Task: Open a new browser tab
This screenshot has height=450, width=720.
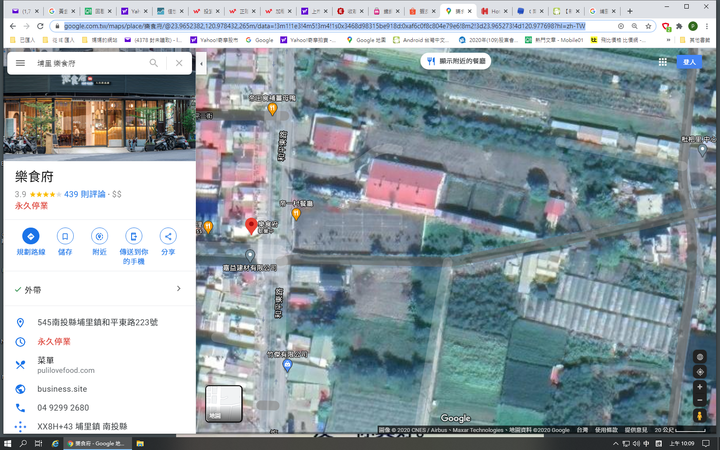Action: point(630,11)
